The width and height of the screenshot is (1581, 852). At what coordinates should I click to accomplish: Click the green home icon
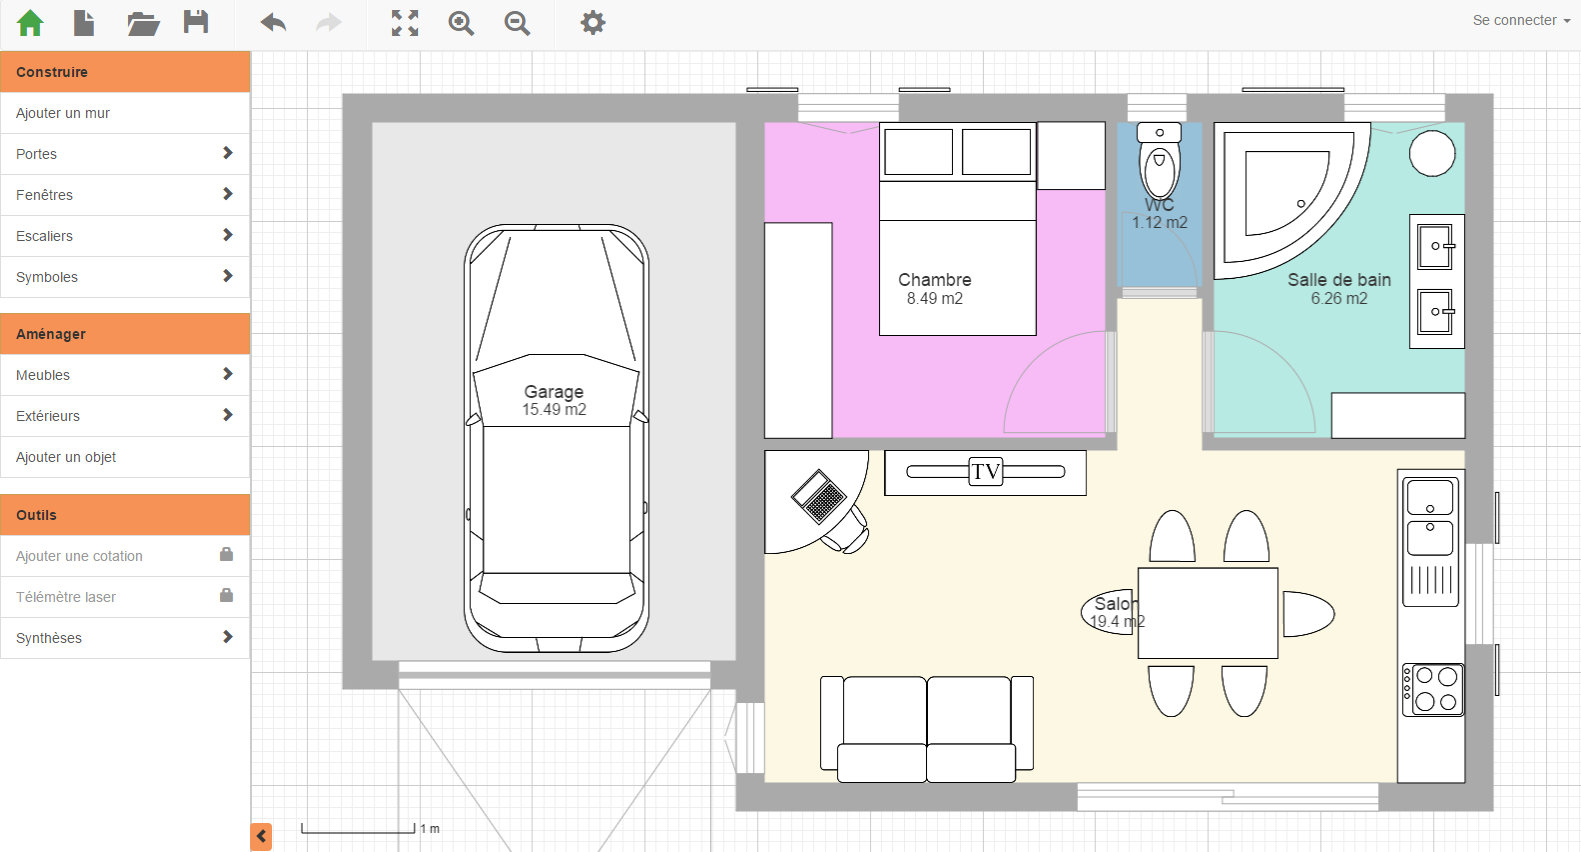pyautogui.click(x=30, y=23)
